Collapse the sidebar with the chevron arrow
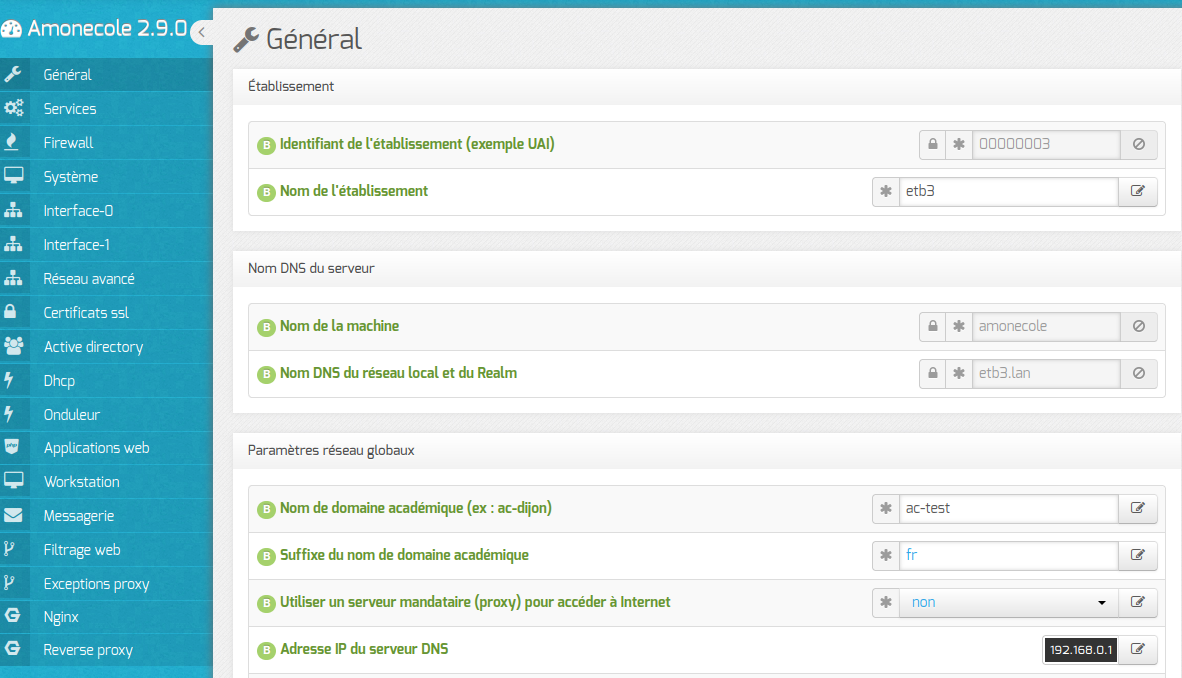 201,32
